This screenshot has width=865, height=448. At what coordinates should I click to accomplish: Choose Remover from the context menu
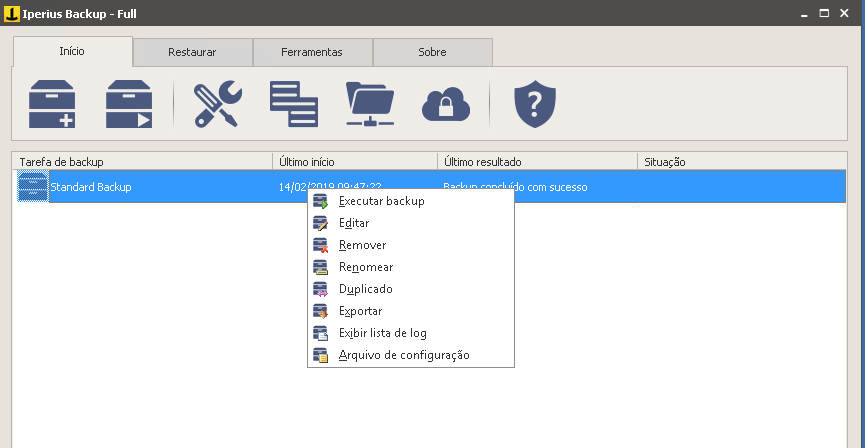click(x=410, y=246)
